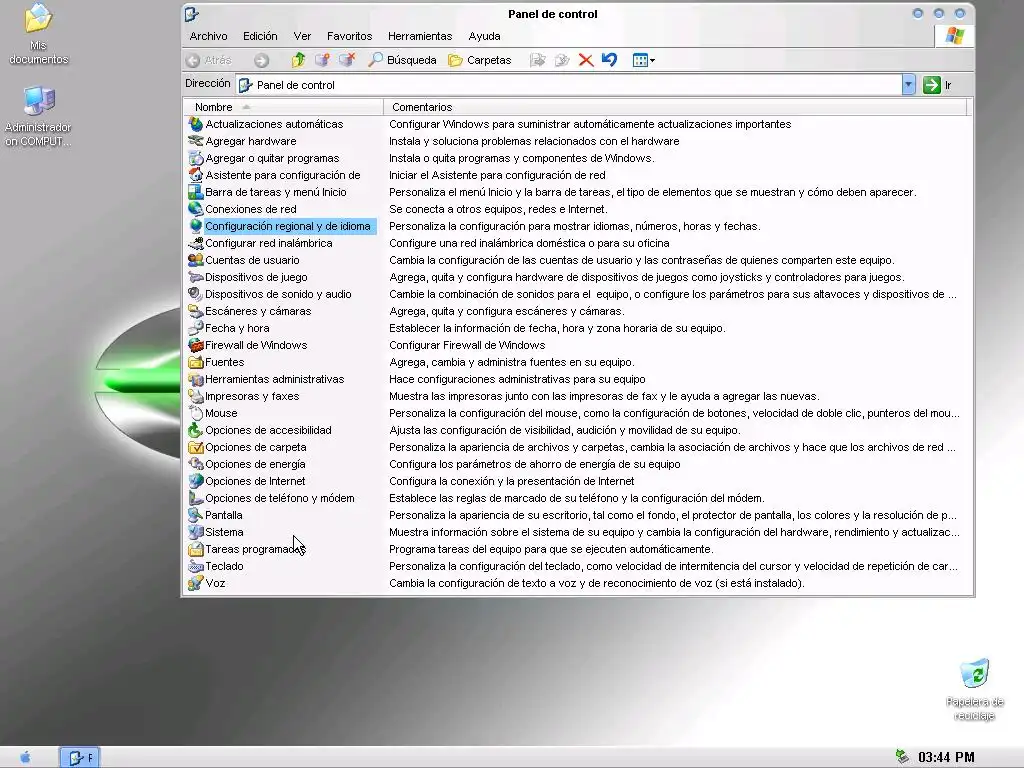
Task: Click the Disconnect network drive icon
Action: pyautogui.click(x=347, y=60)
